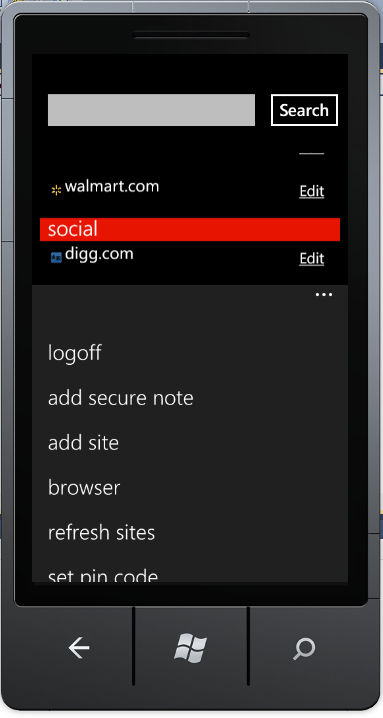Select logoff from the menu
Image resolution: width=383 pixels, height=718 pixels.
[75, 353]
